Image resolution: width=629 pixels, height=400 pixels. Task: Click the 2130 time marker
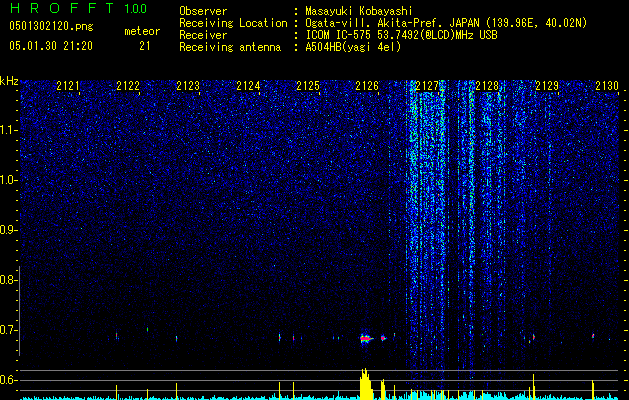(607, 86)
